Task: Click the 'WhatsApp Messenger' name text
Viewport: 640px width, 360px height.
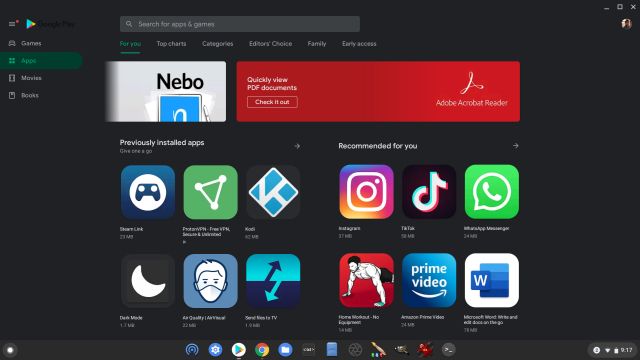Action: [487, 229]
